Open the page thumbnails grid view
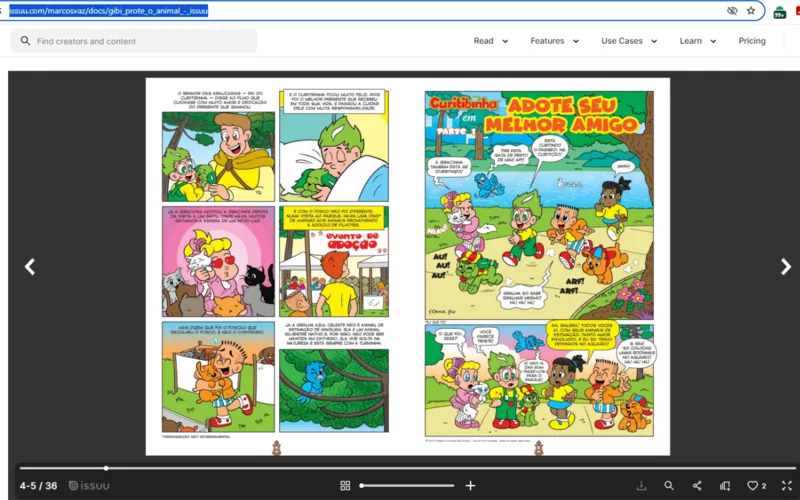The height and width of the screenshot is (500, 800). pyautogui.click(x=345, y=486)
